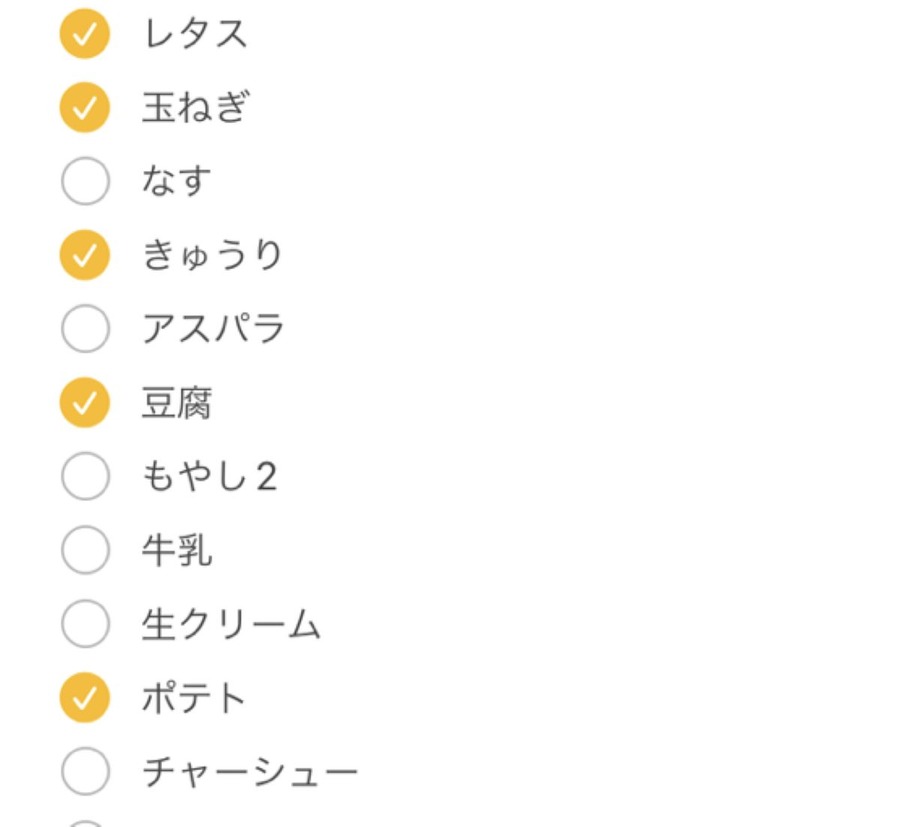Select the アスパラ label
900x827 pixels.
pos(214,329)
